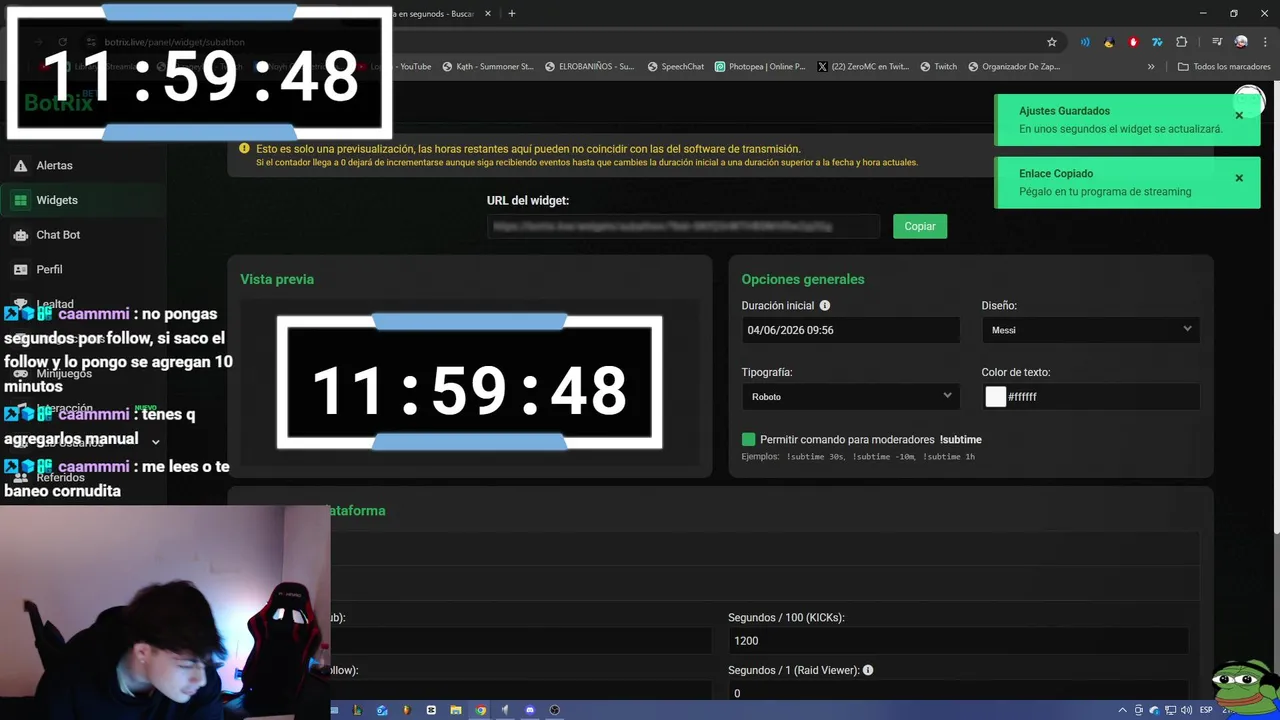Toggle the !subtime moderator command checkbox
The image size is (1280, 720).
coord(748,439)
